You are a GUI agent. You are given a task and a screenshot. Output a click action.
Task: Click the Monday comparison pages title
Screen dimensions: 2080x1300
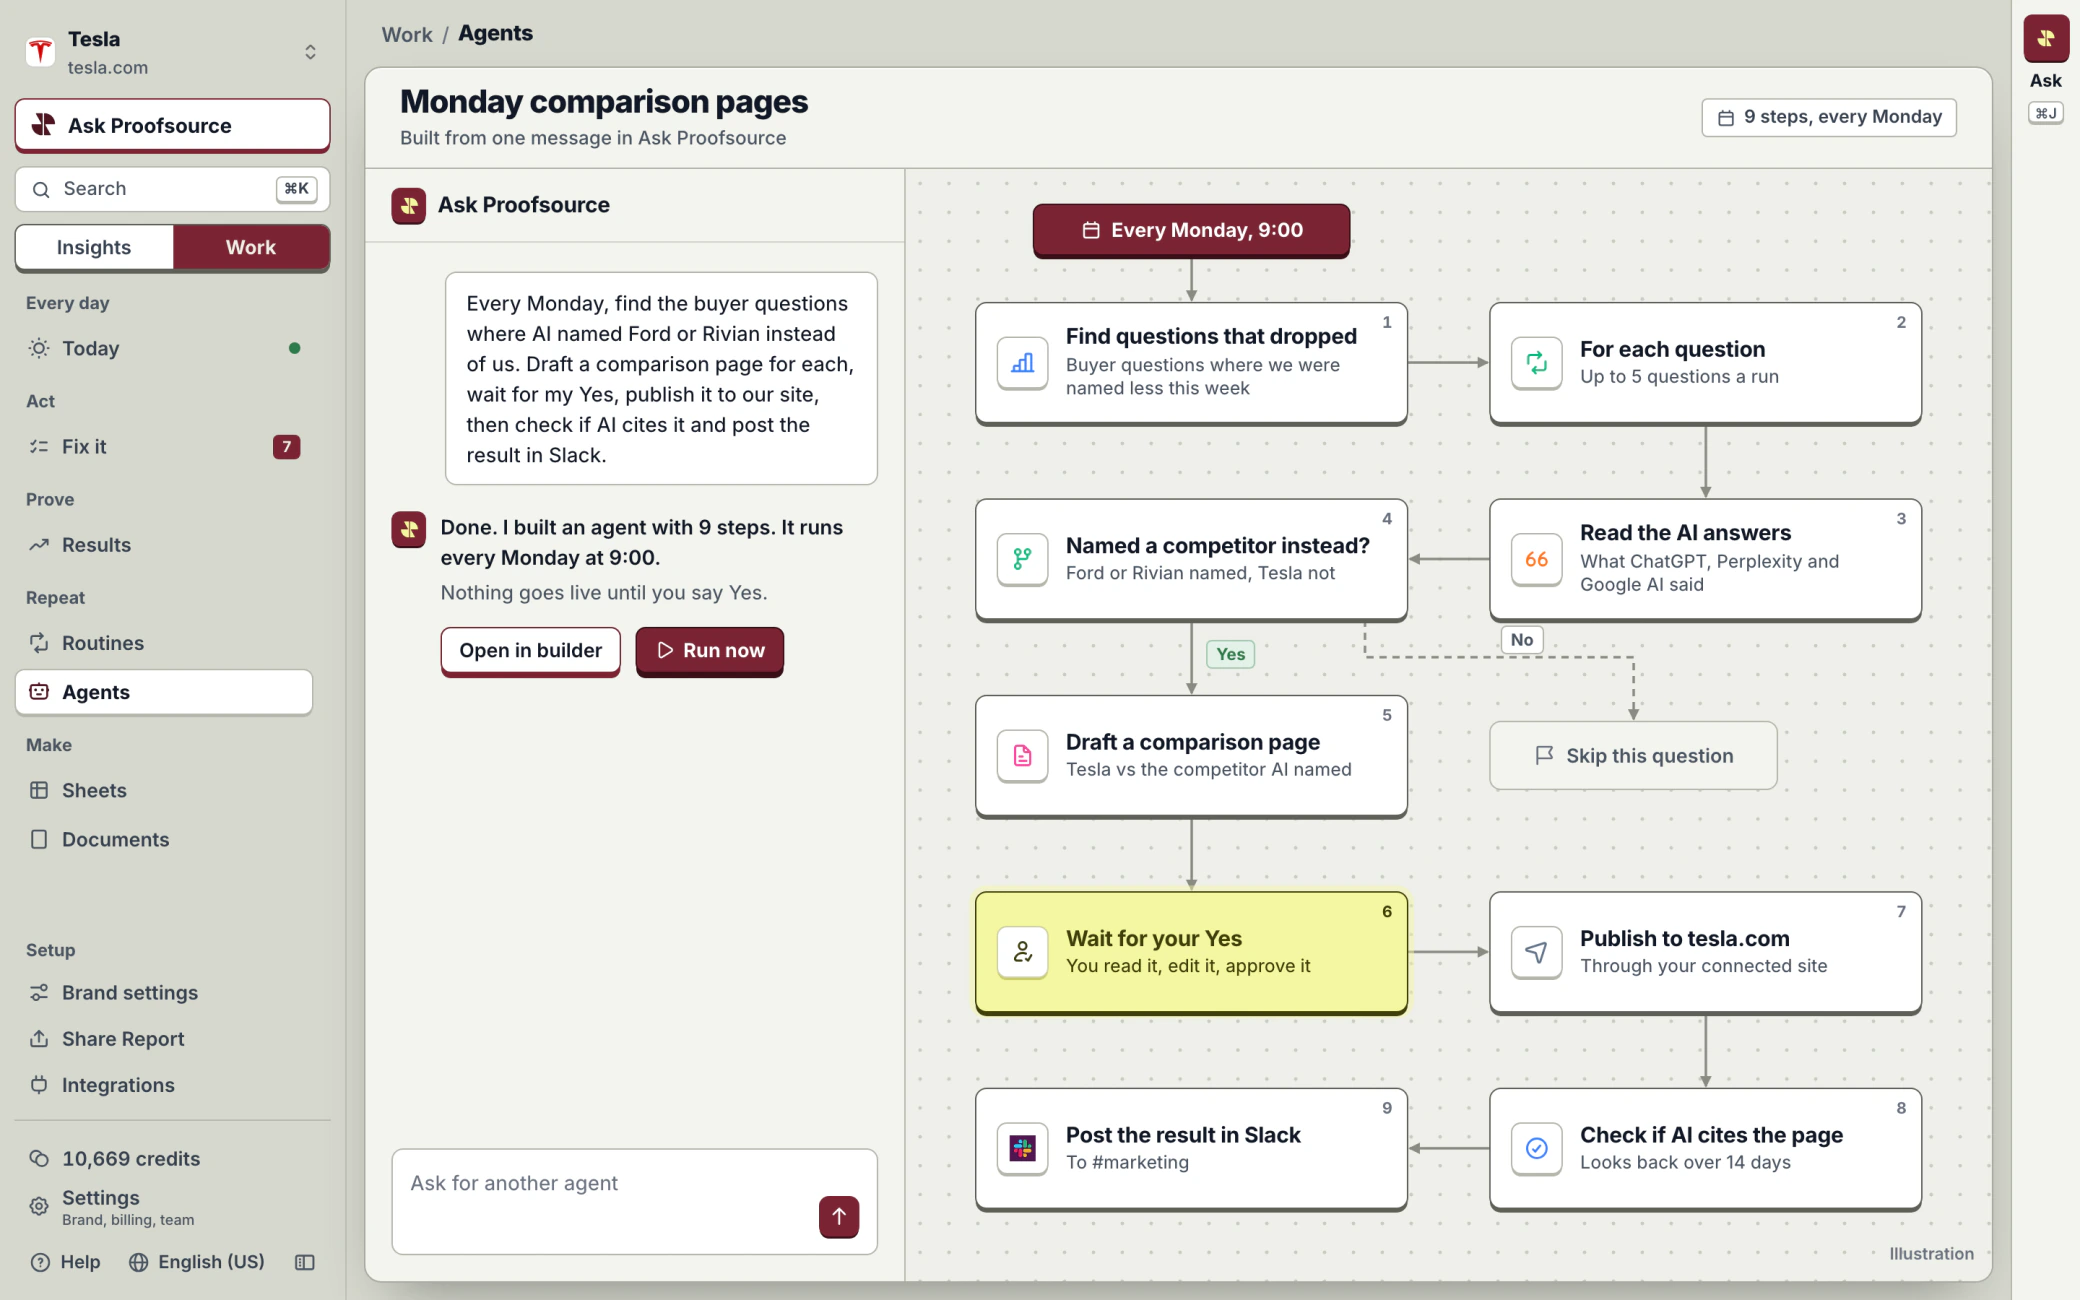click(x=604, y=102)
